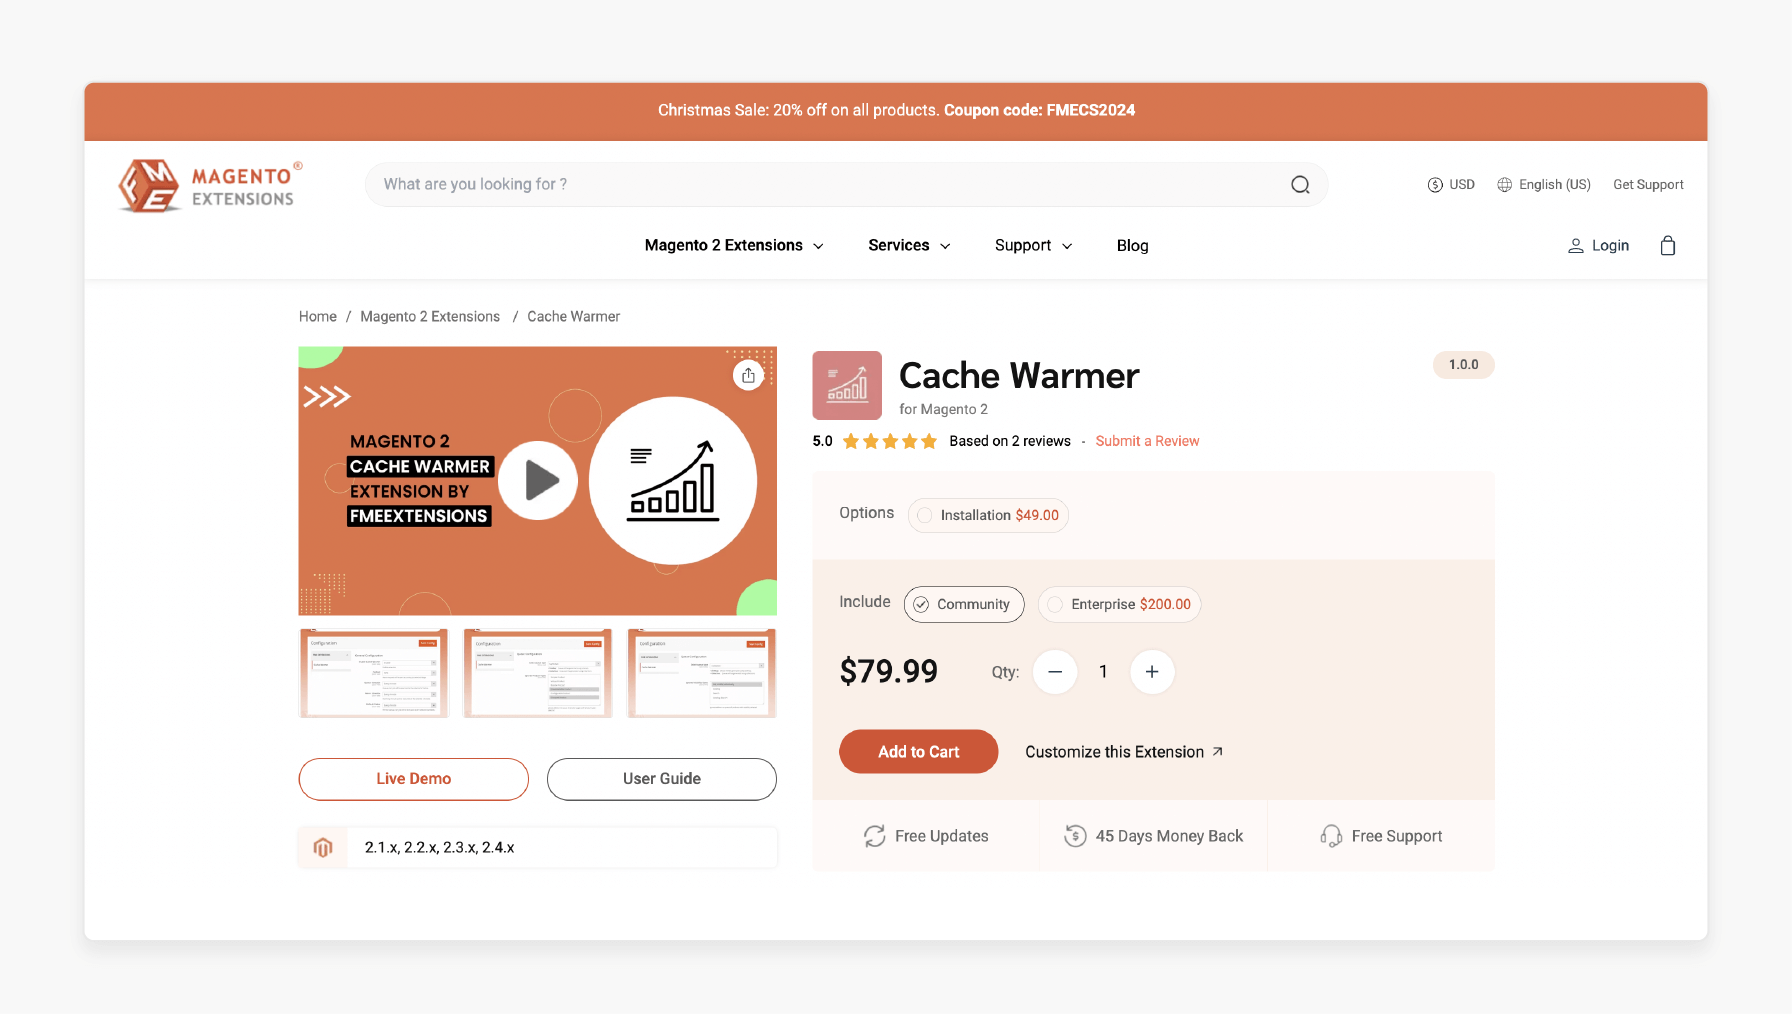Image resolution: width=1792 pixels, height=1014 pixels.
Task: Click the USD currency selector
Action: click(1451, 185)
